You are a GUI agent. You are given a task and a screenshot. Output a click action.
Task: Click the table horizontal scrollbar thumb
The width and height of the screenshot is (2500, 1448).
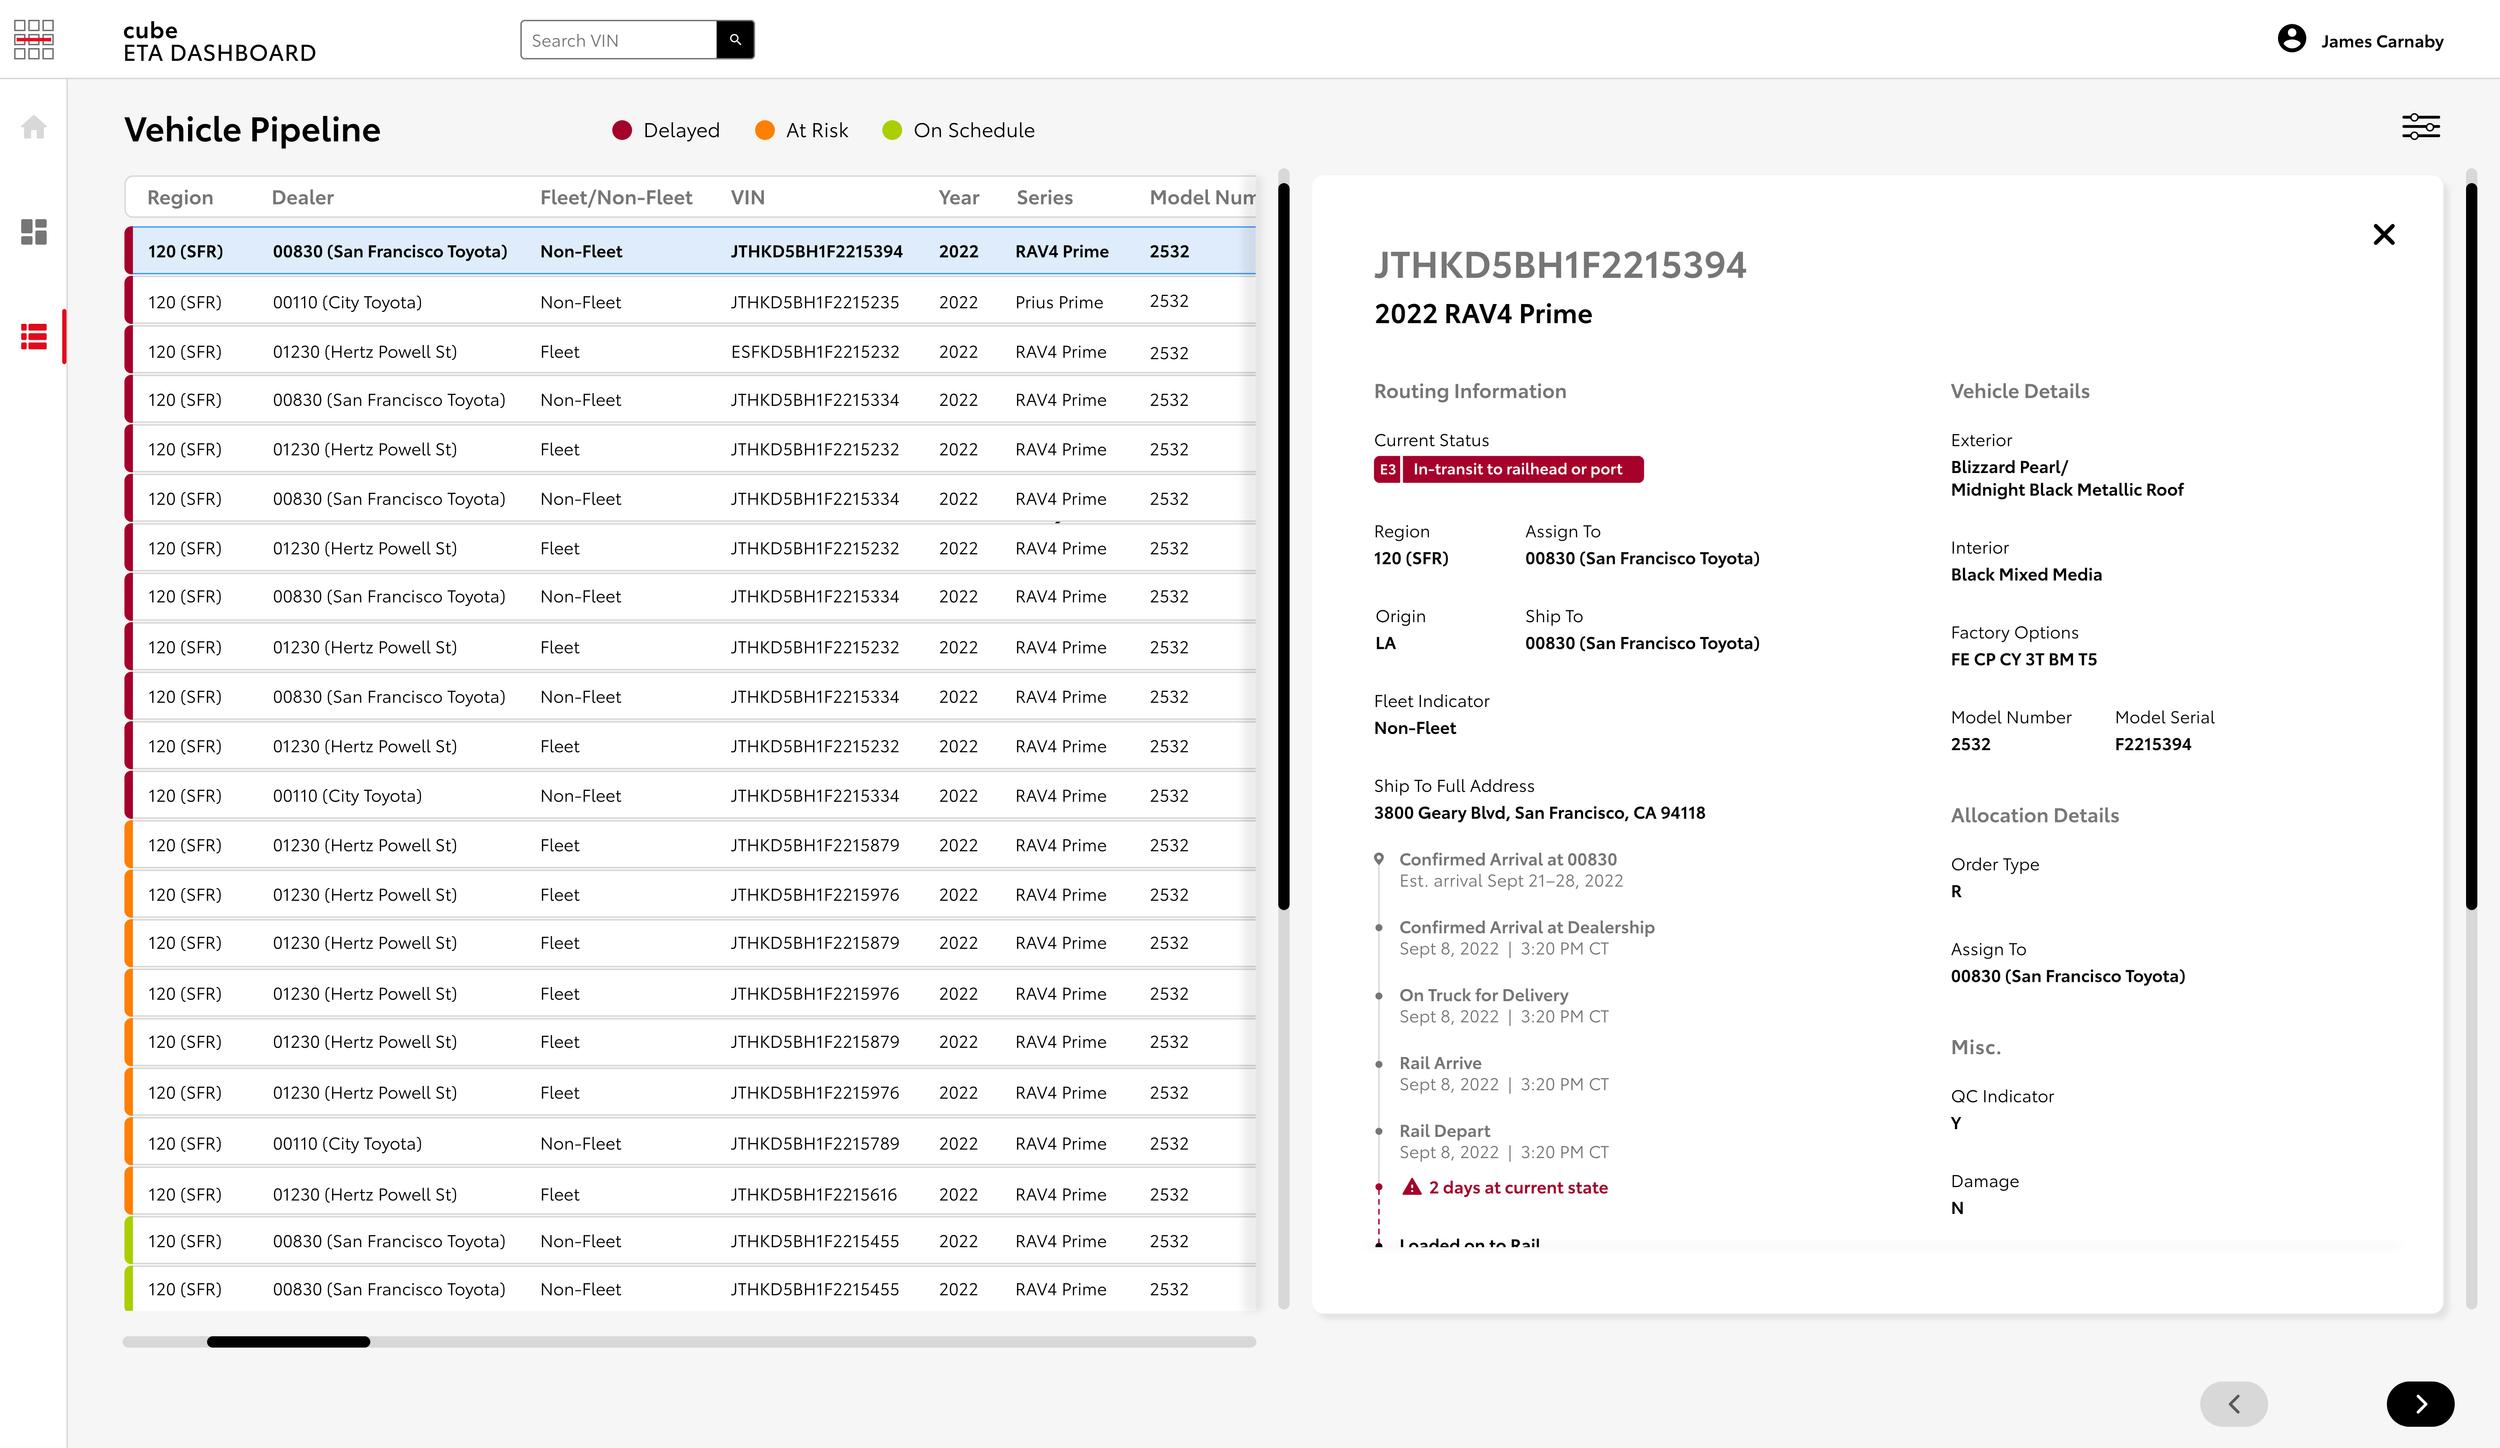pos(288,1342)
